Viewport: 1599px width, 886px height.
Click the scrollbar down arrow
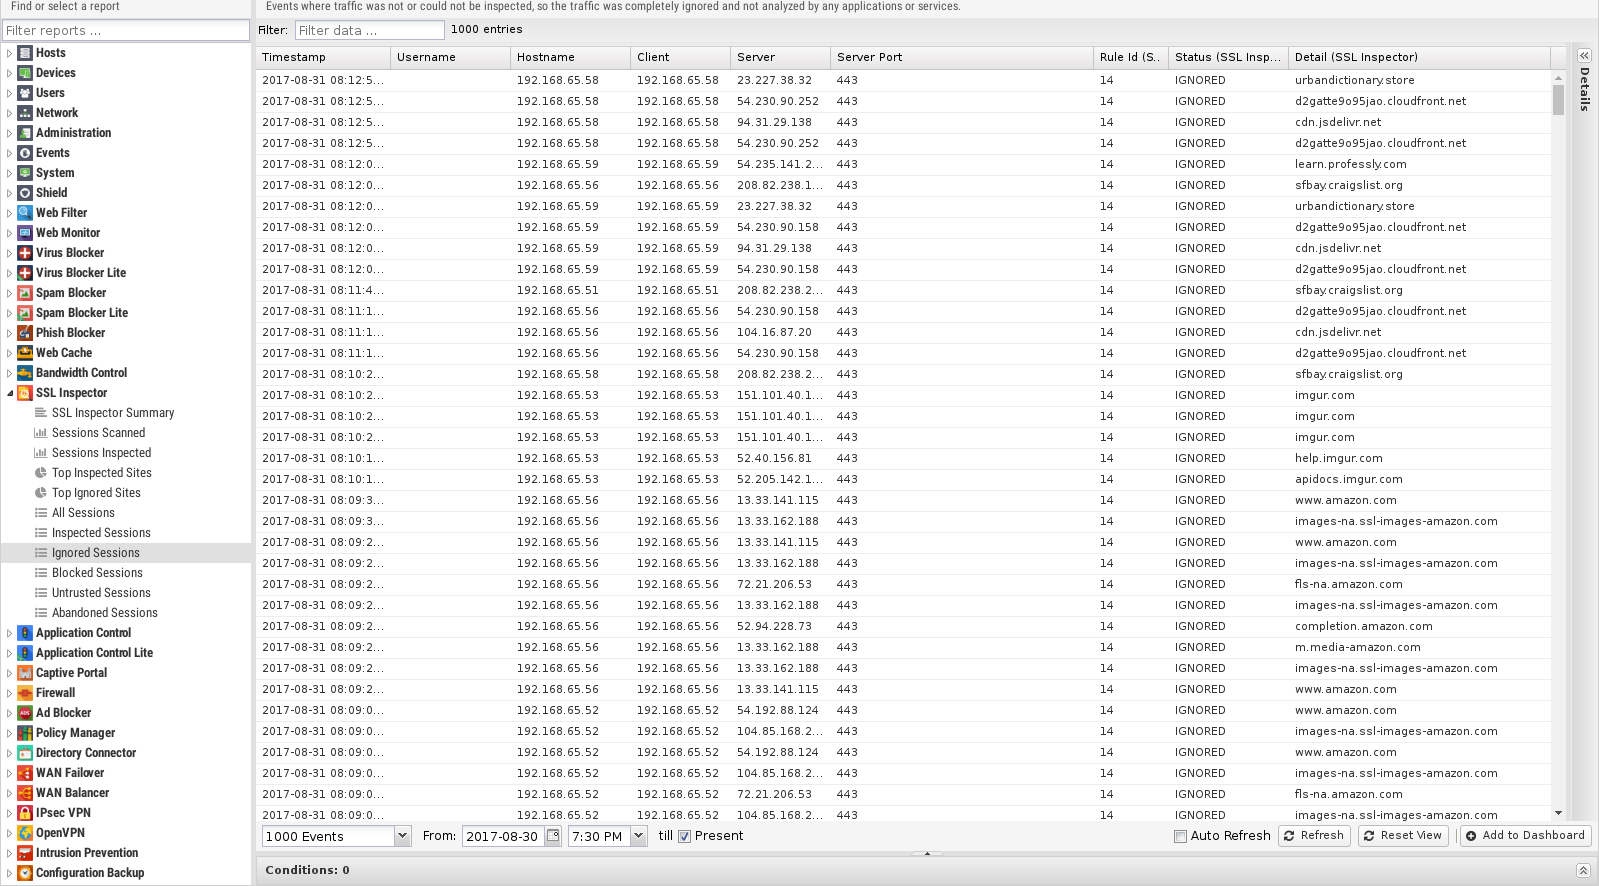[1558, 814]
